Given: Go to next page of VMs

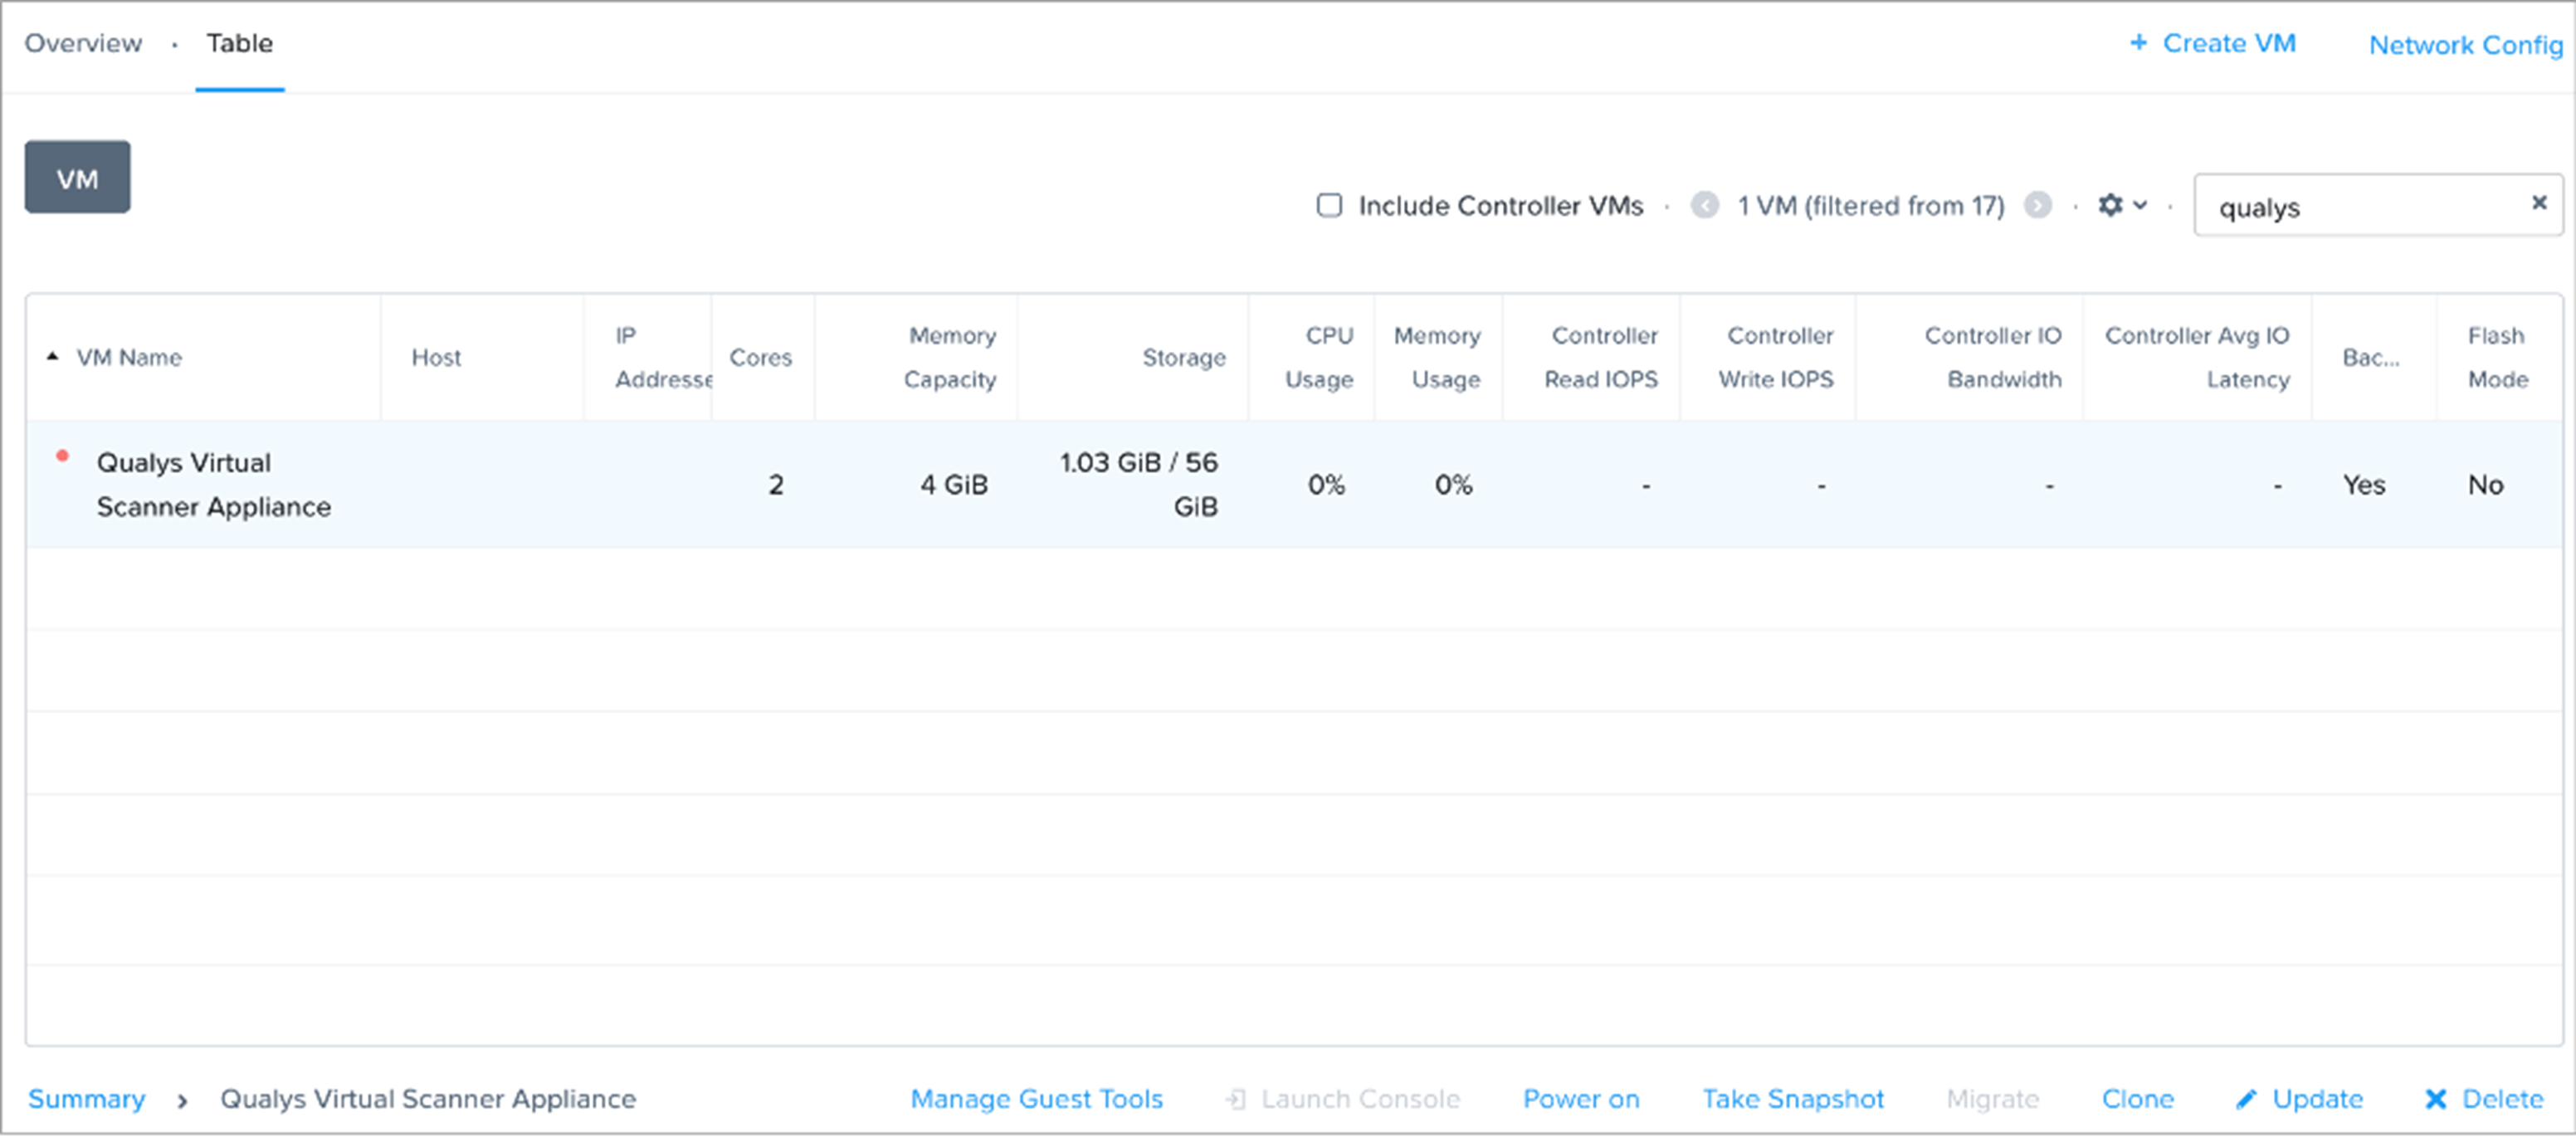Looking at the screenshot, I should click(2037, 205).
